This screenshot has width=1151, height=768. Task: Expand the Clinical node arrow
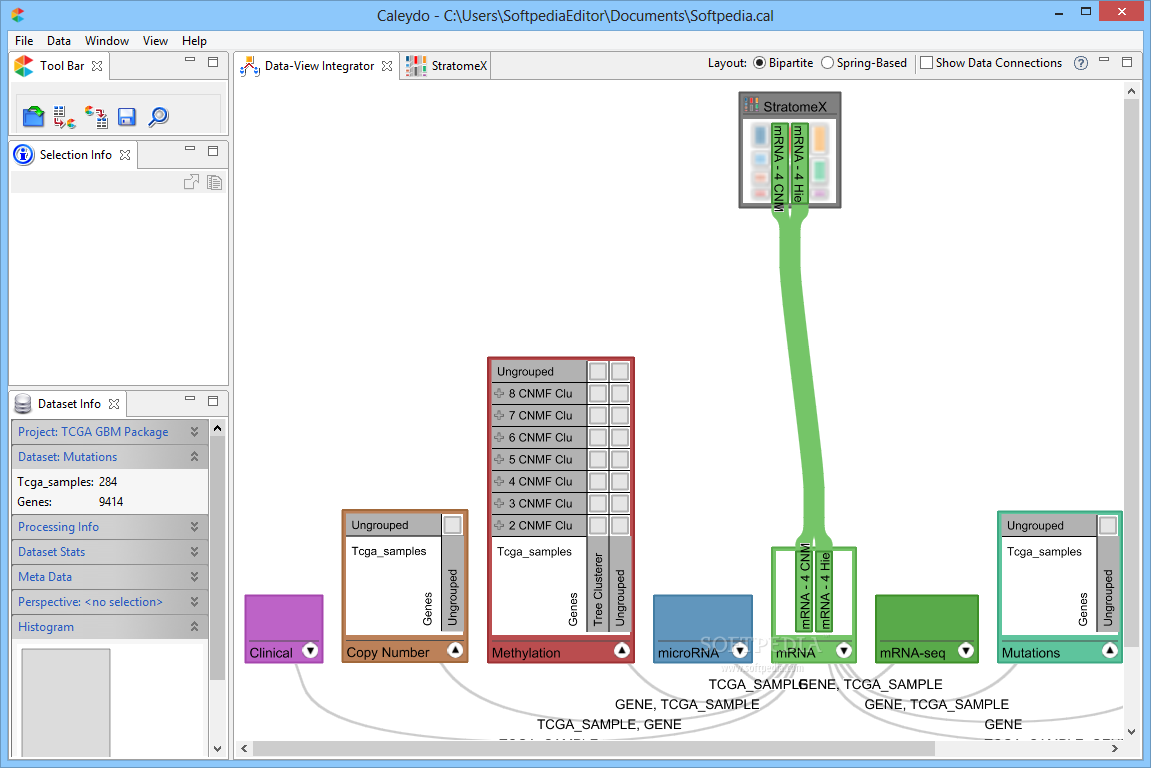click(311, 651)
